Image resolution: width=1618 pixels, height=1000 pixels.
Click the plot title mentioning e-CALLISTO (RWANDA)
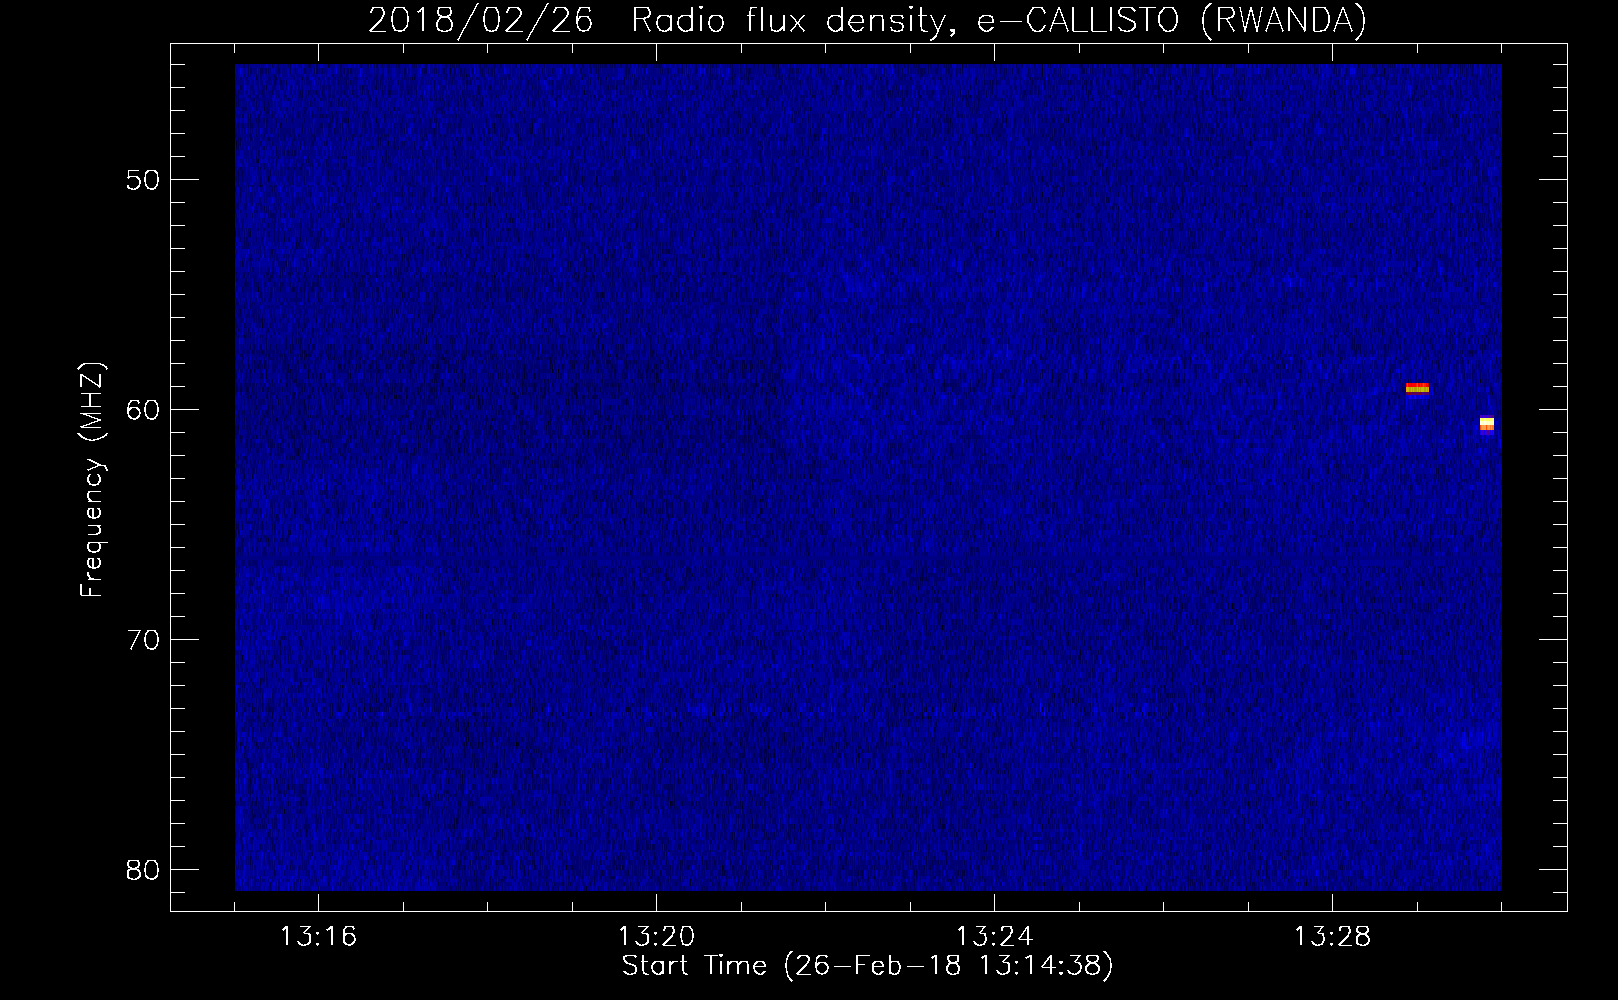pyautogui.click(x=867, y=20)
